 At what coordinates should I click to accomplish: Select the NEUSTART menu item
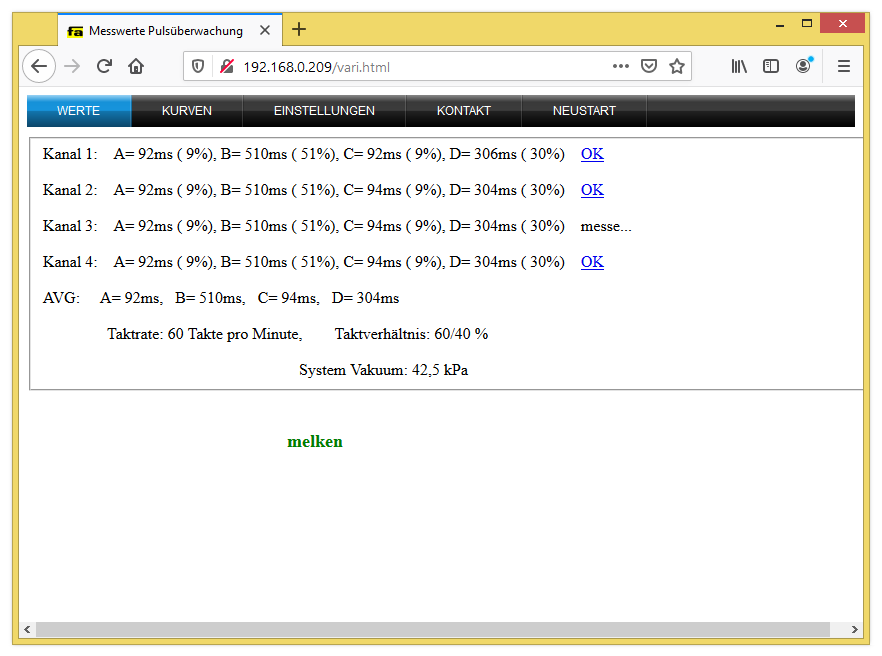(x=584, y=111)
